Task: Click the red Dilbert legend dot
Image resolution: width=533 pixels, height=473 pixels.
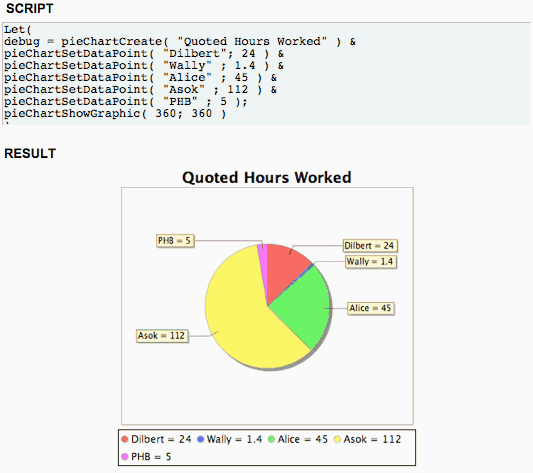Action: (124, 439)
